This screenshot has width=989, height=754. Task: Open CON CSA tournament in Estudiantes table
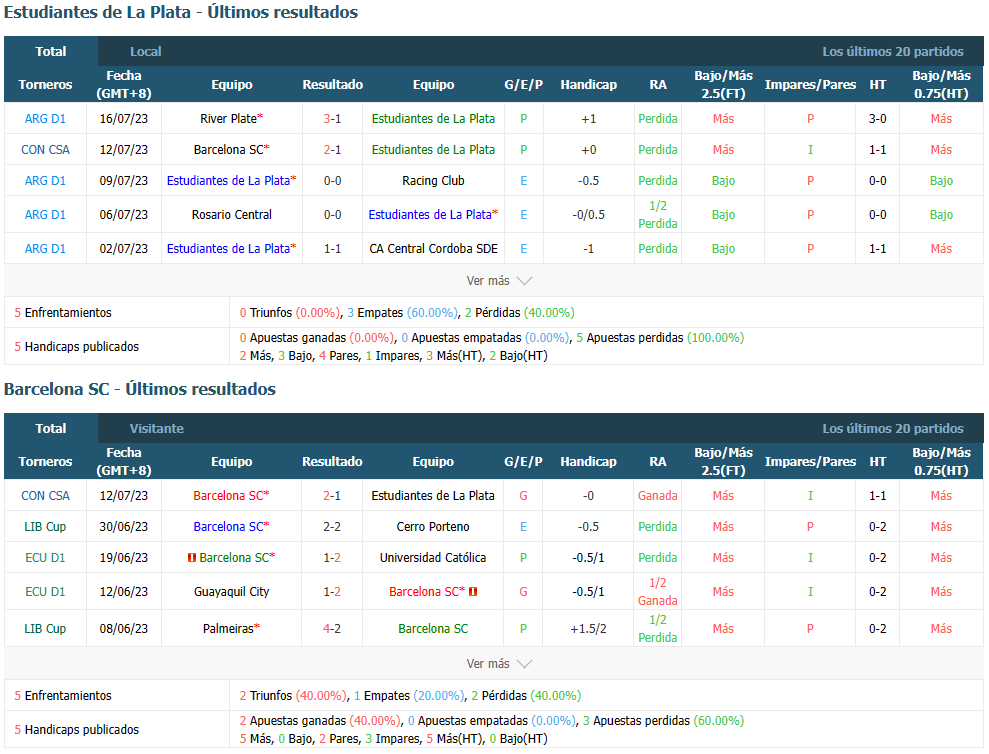45,150
